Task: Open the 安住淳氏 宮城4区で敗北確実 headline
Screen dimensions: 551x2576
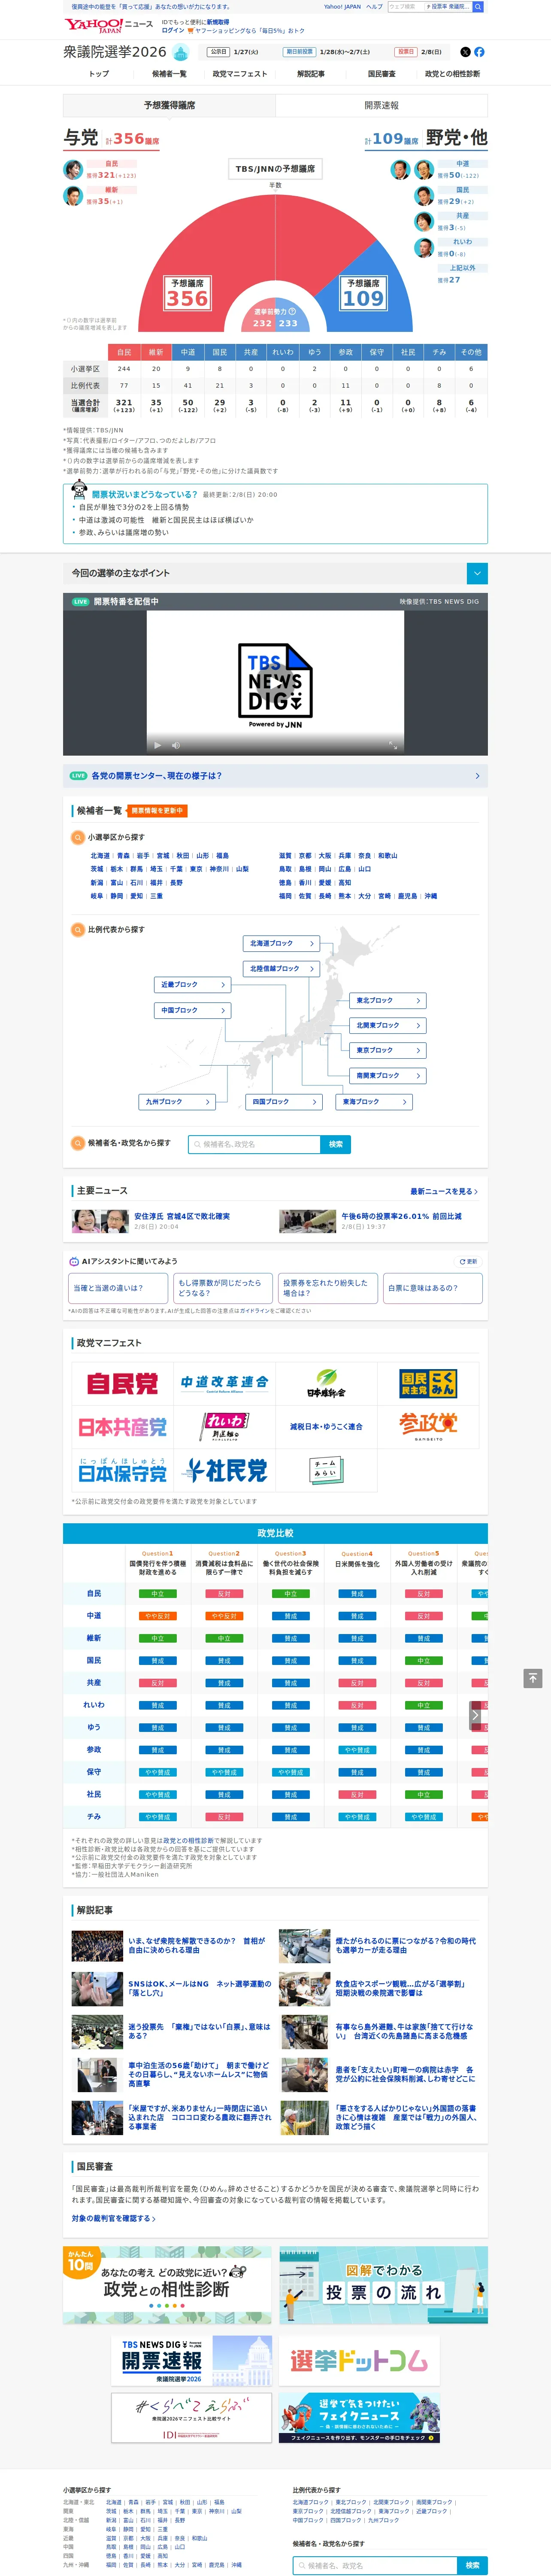Action: tap(182, 1216)
